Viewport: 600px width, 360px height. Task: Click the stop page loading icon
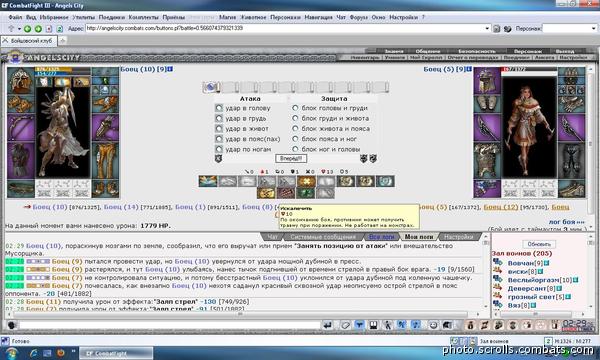tap(49, 29)
